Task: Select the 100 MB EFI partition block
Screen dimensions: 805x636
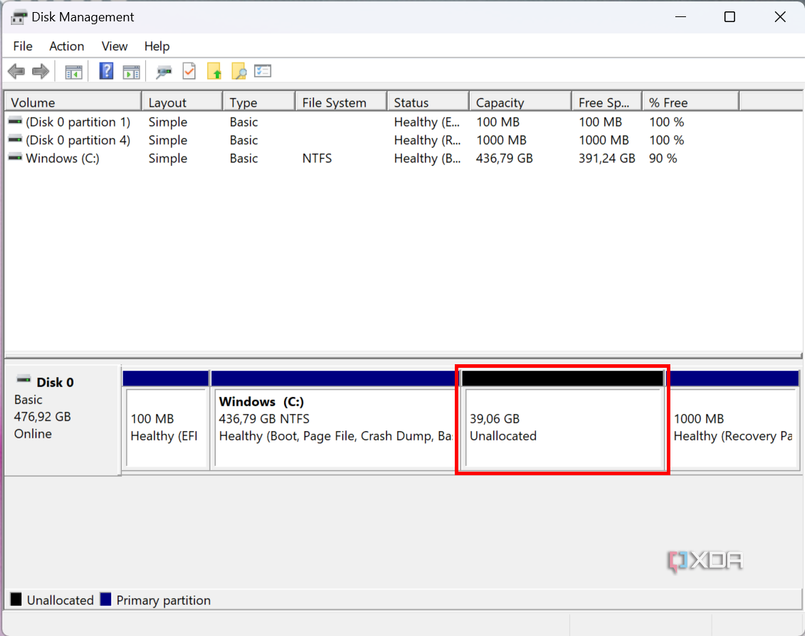Action: click(x=166, y=419)
